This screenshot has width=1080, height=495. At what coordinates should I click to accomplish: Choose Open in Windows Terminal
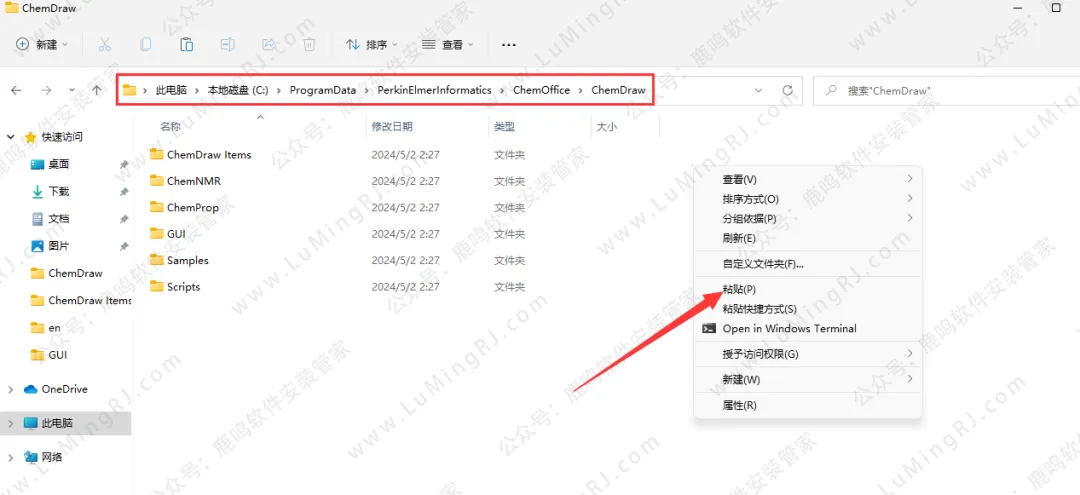pyautogui.click(x=807, y=328)
